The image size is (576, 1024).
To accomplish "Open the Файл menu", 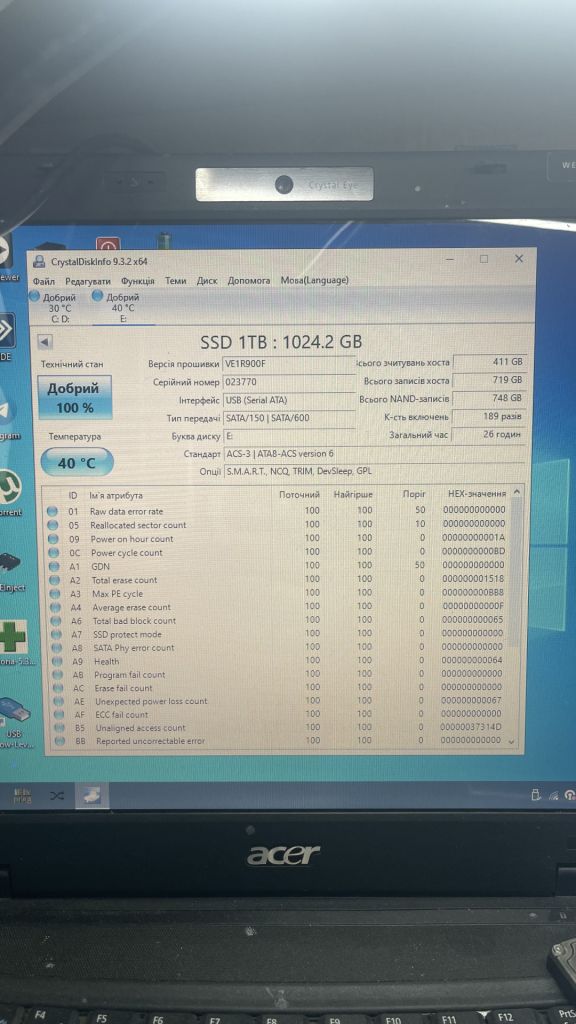I will pos(44,281).
